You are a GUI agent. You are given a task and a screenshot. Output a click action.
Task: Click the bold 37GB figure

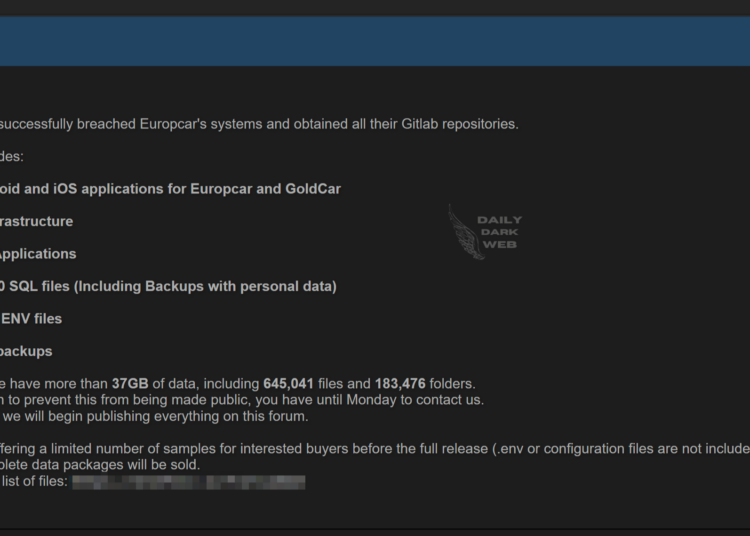pos(130,384)
